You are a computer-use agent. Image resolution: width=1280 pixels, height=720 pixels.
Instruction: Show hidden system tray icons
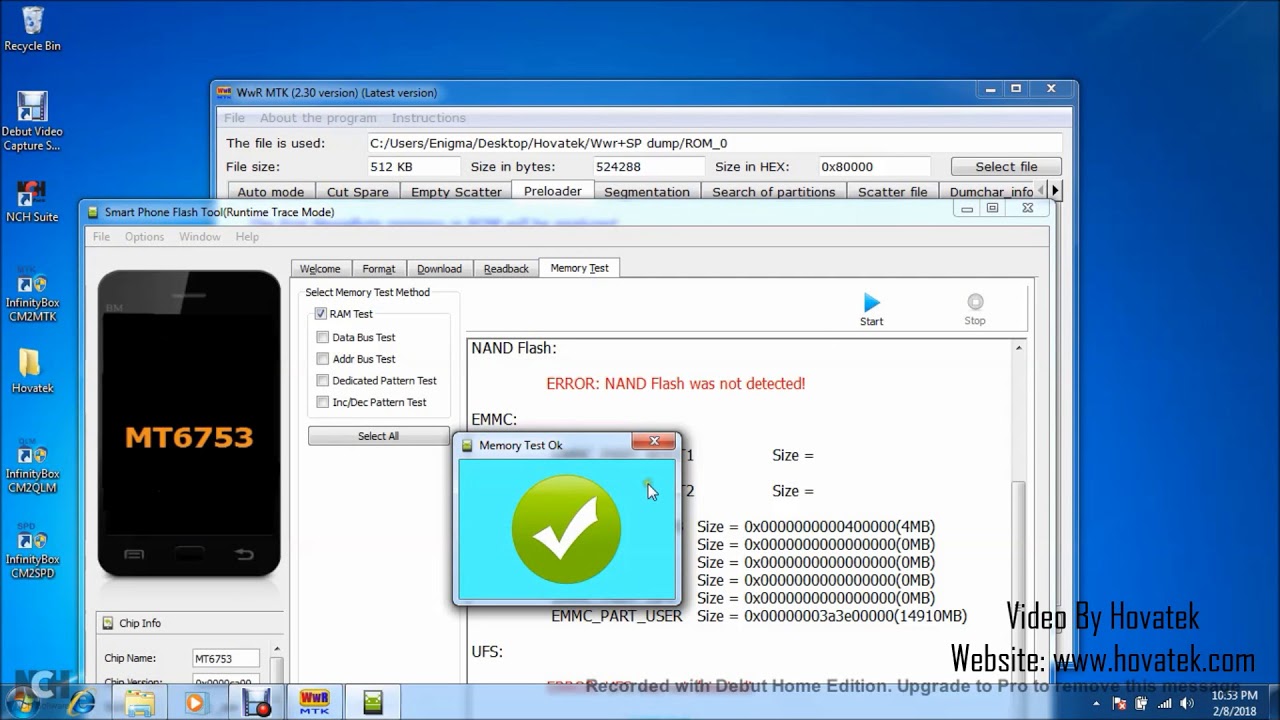click(x=1097, y=703)
